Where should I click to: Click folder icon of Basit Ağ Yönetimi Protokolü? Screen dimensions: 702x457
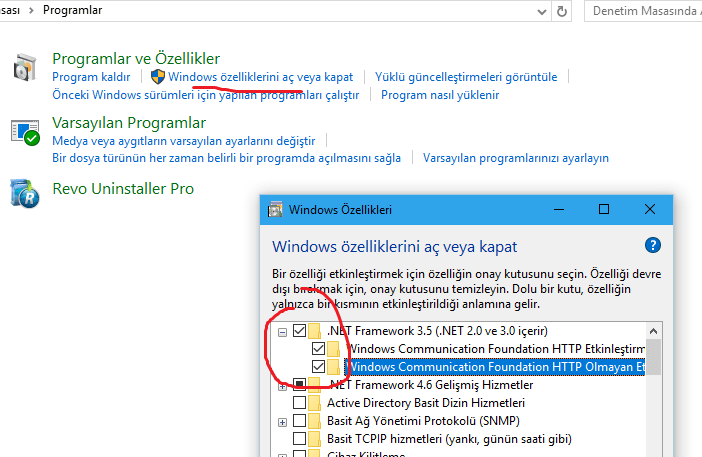click(315, 421)
